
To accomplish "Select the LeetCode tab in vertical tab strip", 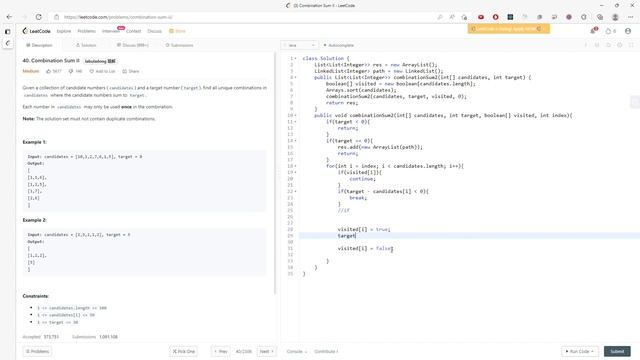I will (x=7, y=43).
